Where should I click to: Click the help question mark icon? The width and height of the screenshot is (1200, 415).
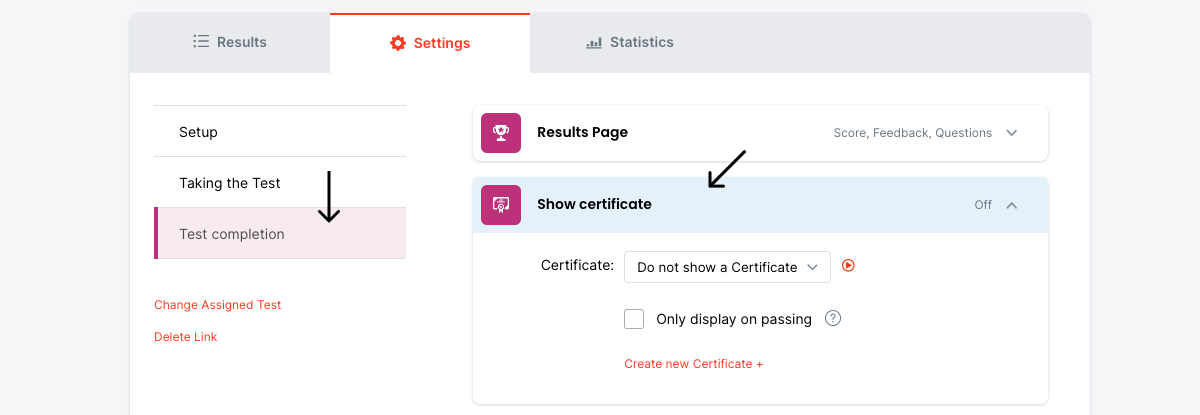tap(833, 319)
